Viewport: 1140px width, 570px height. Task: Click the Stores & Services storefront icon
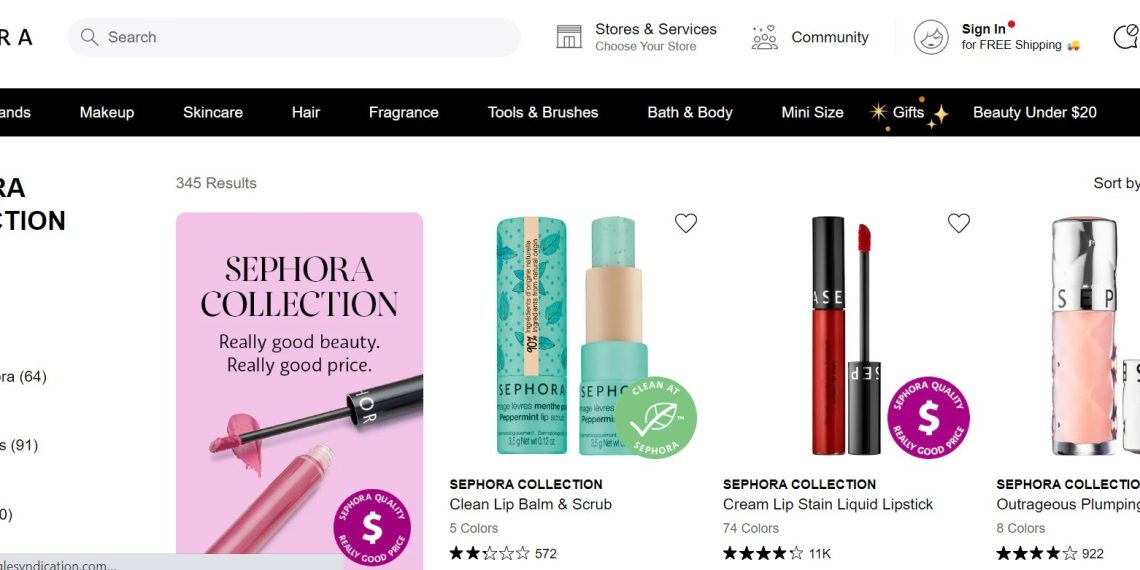(x=569, y=37)
